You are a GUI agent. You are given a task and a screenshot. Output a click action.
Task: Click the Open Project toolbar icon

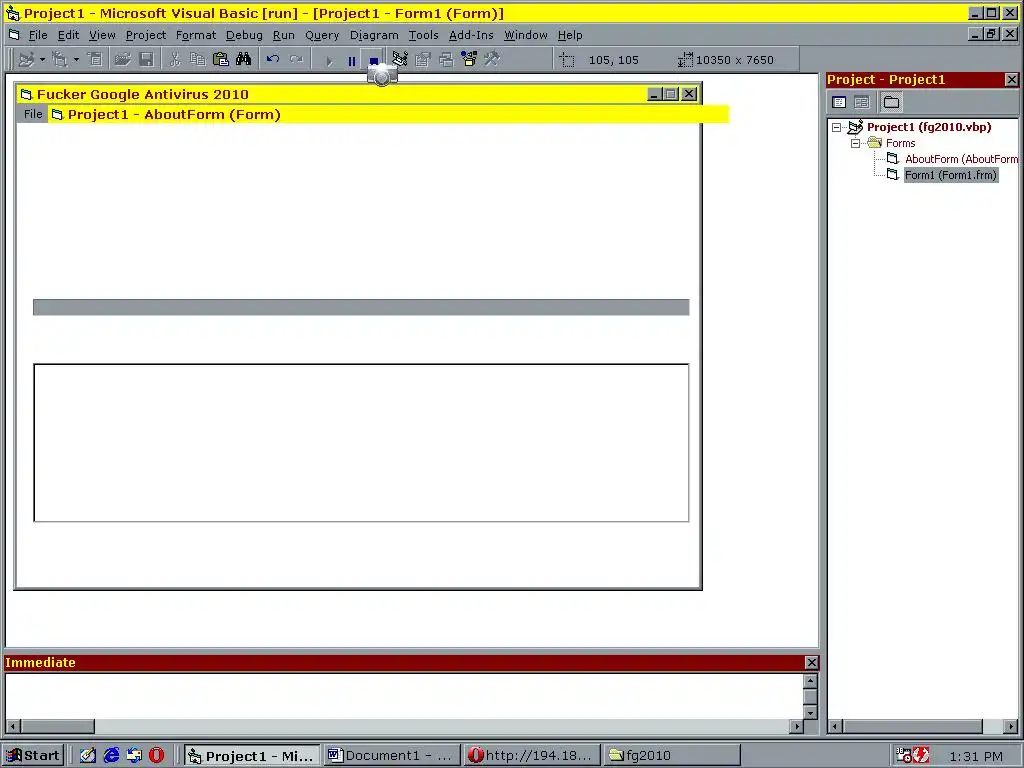(x=122, y=59)
